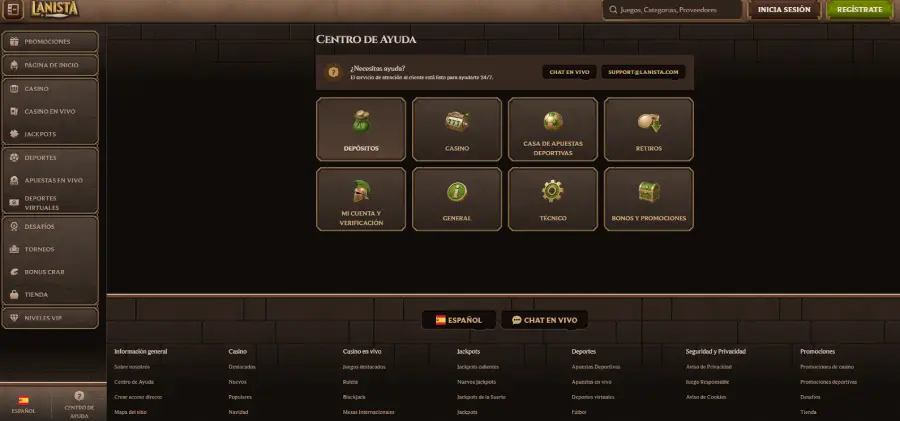Select Torneos in the sidebar
This screenshot has height=421, width=900.
click(x=50, y=249)
